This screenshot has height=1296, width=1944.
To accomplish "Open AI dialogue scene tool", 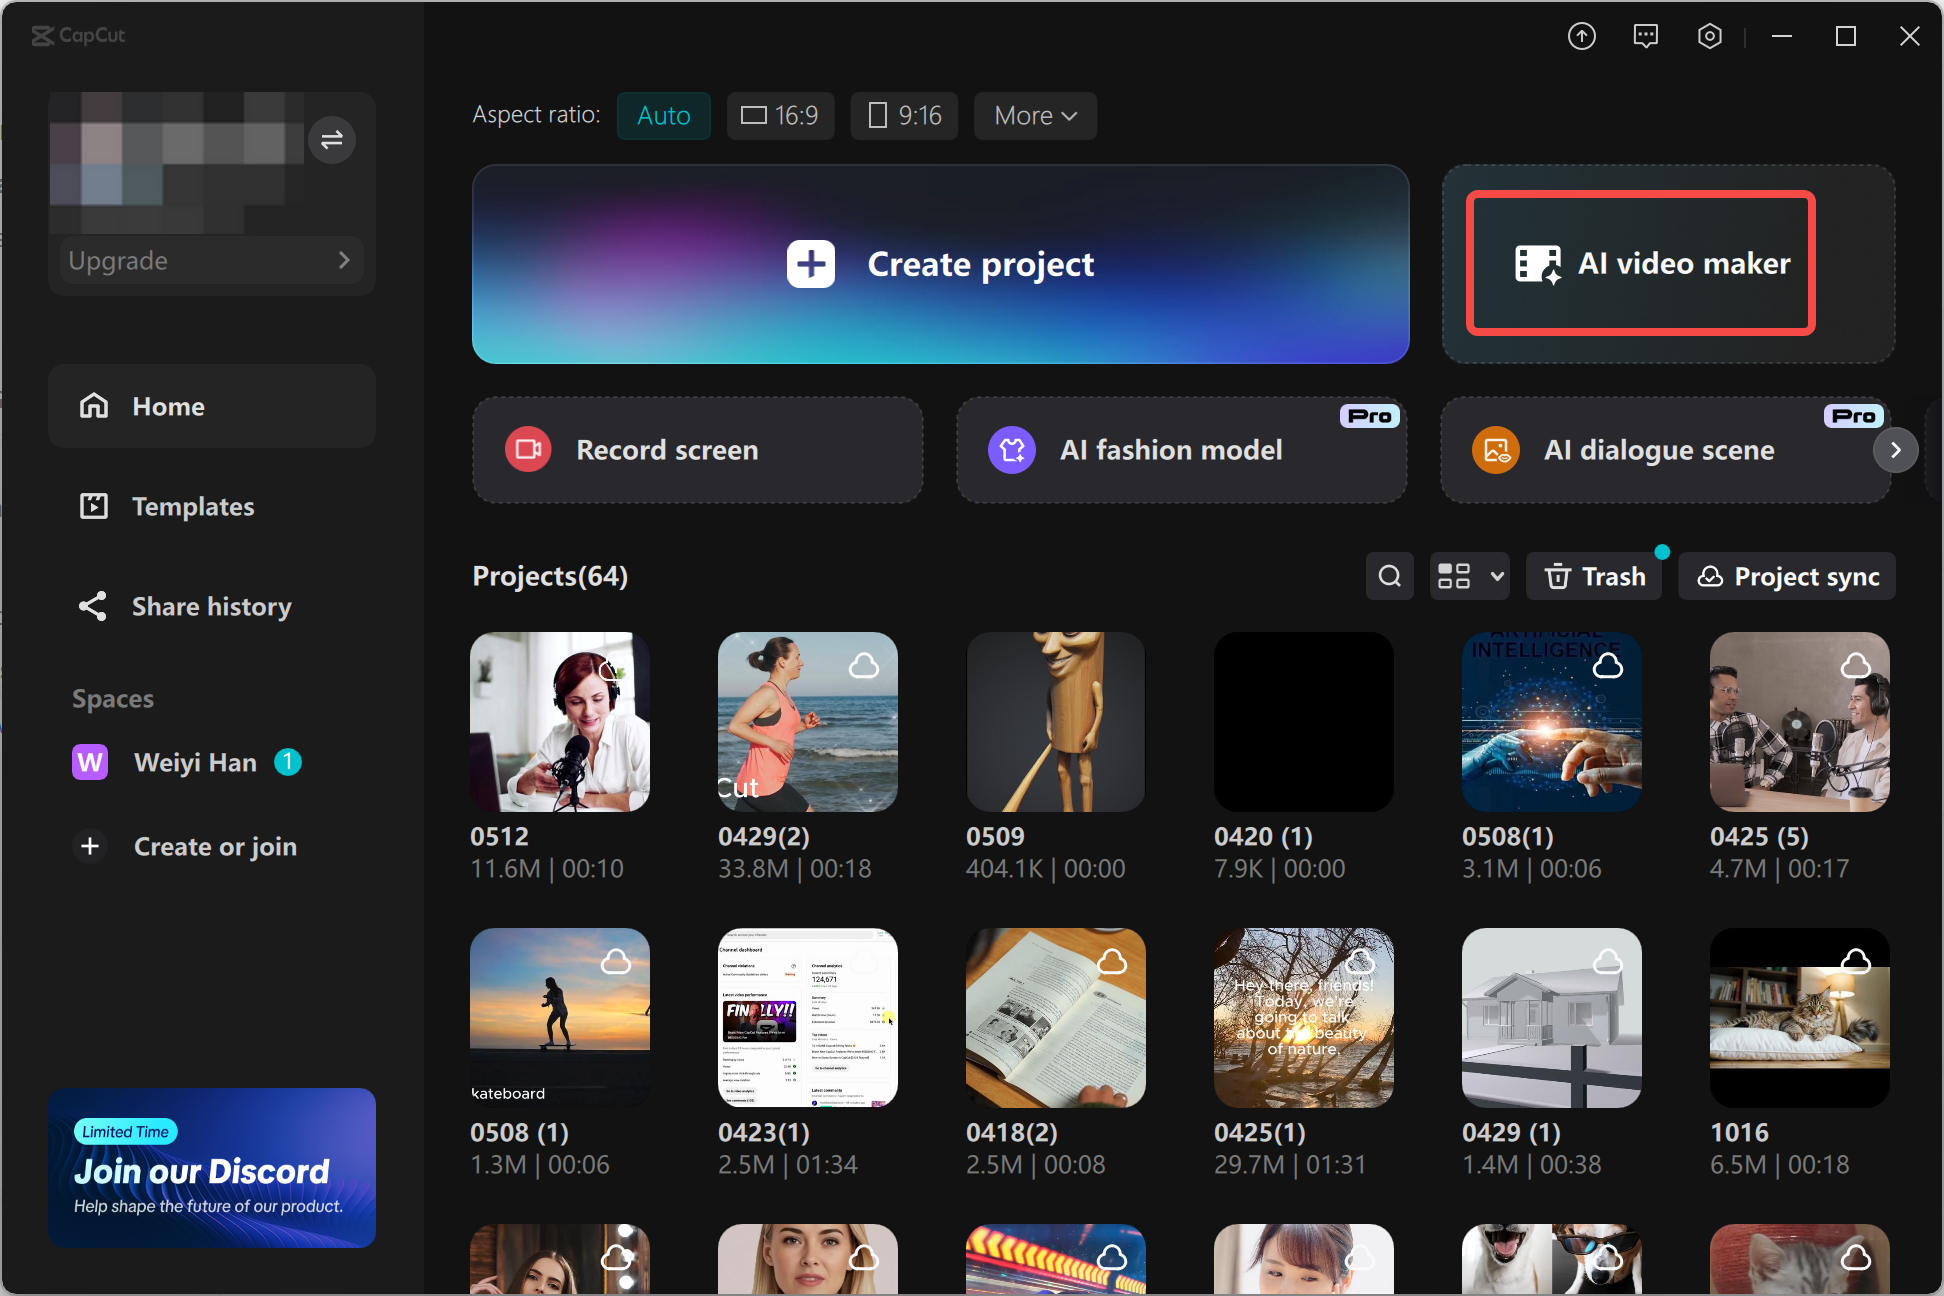I will pos(1665,450).
